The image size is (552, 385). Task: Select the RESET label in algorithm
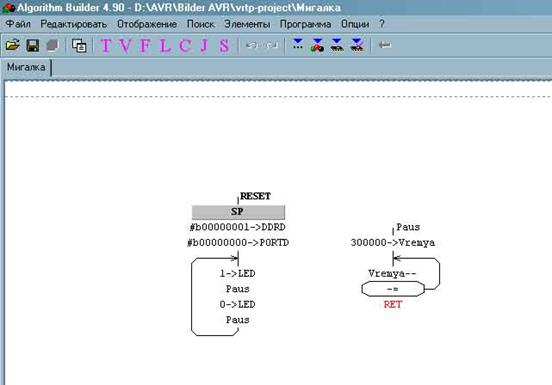pyautogui.click(x=255, y=196)
